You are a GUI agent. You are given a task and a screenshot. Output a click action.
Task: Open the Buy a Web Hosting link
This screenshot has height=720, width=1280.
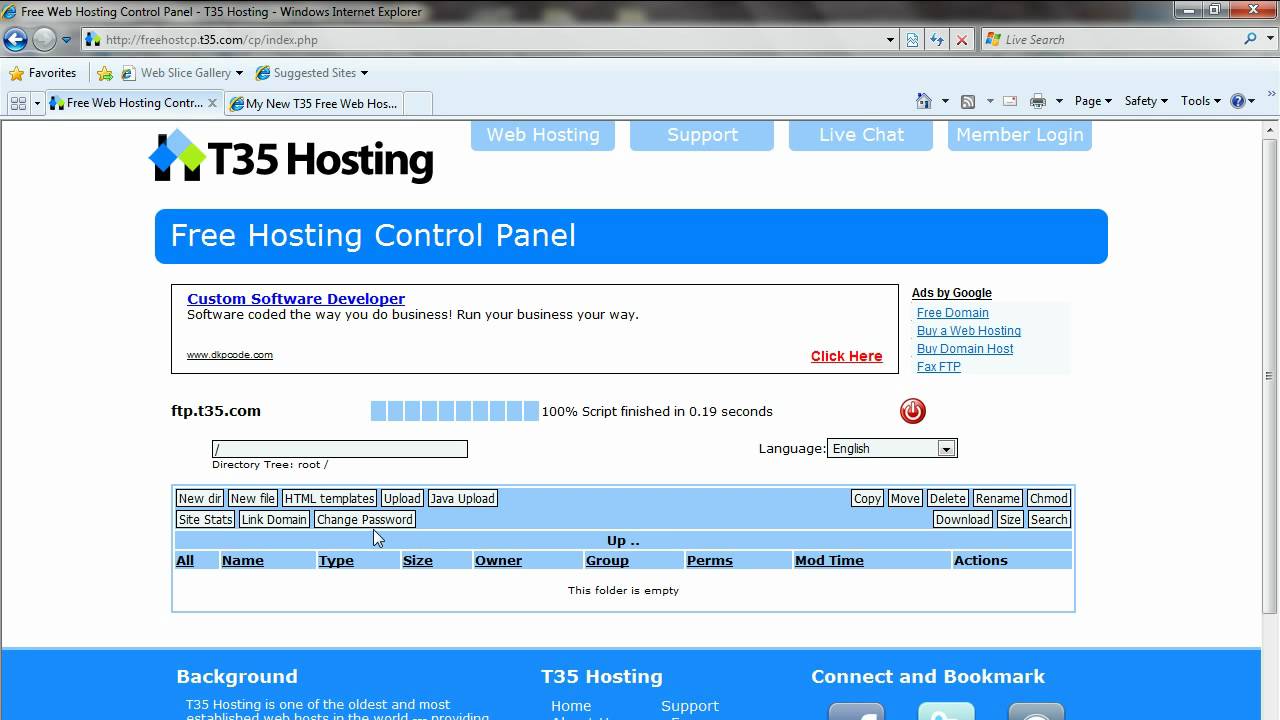pyautogui.click(x=969, y=331)
